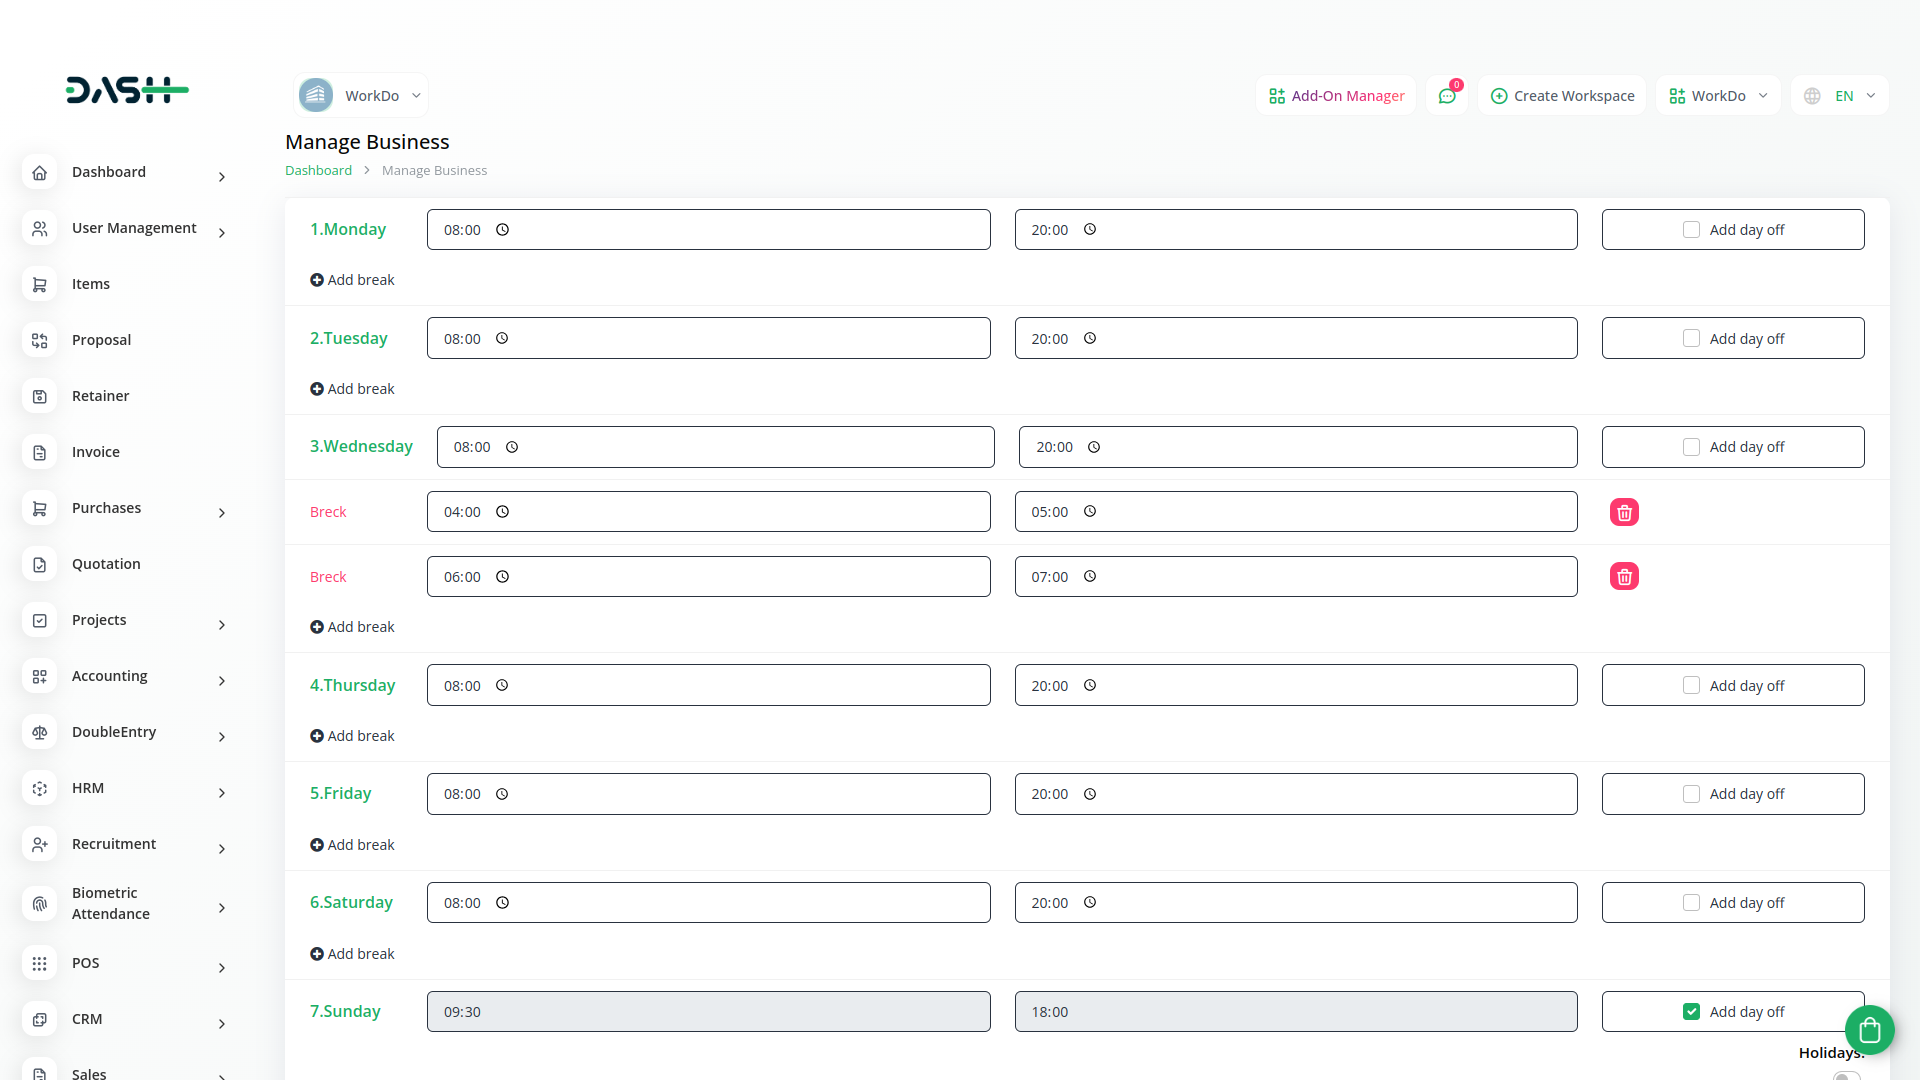This screenshot has height=1080, width=1920.
Task: Click the green shopping bag floating icon
Action: tap(1869, 1030)
